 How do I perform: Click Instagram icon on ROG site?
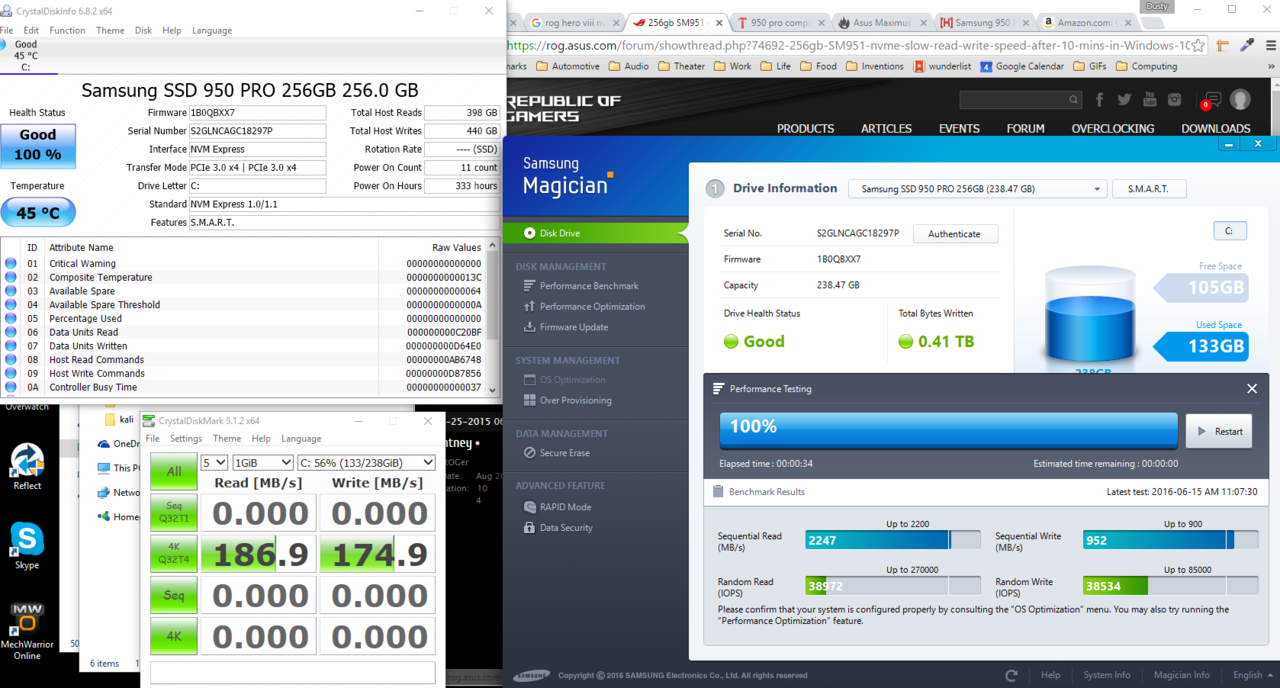click(x=1175, y=100)
